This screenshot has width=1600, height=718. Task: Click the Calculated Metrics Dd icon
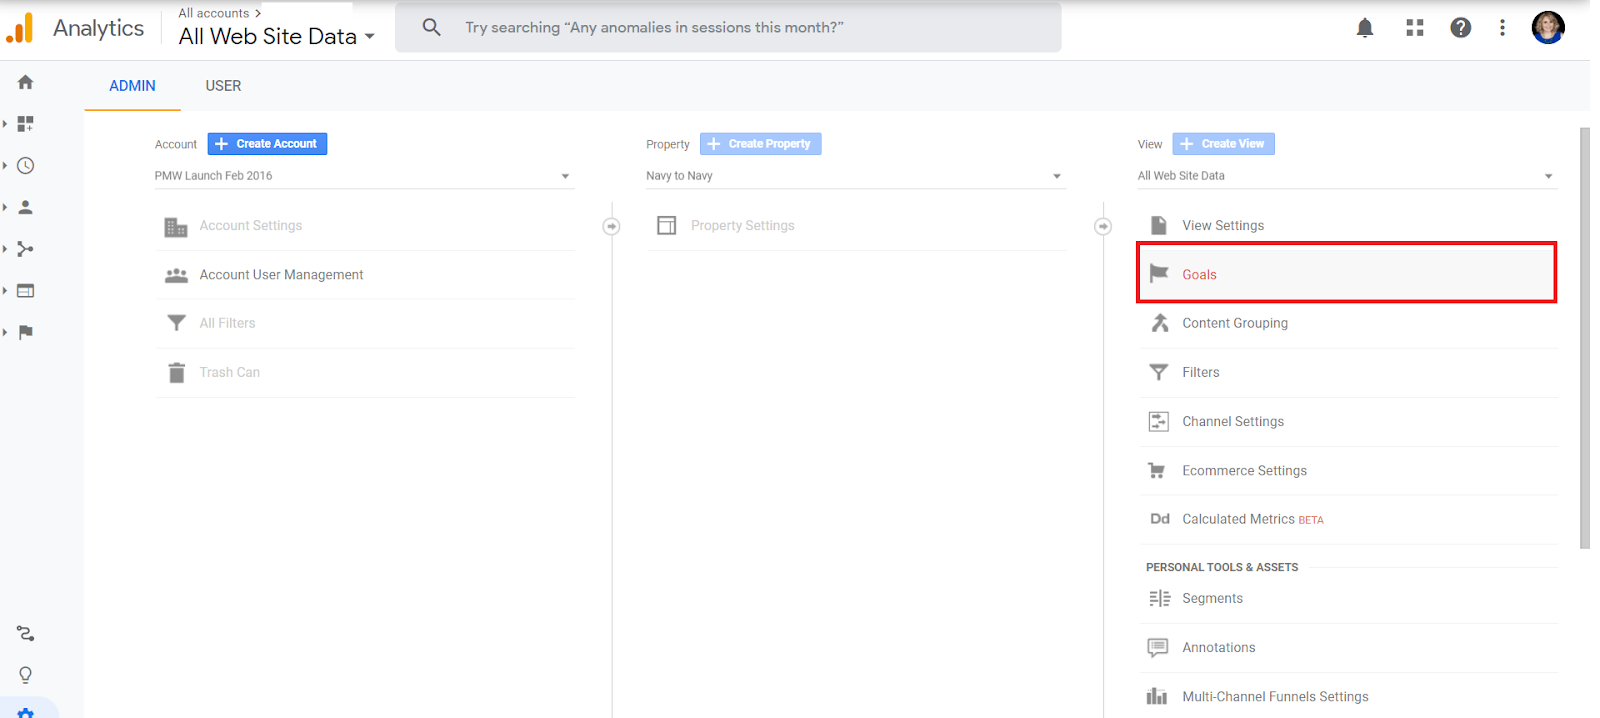(x=1160, y=519)
